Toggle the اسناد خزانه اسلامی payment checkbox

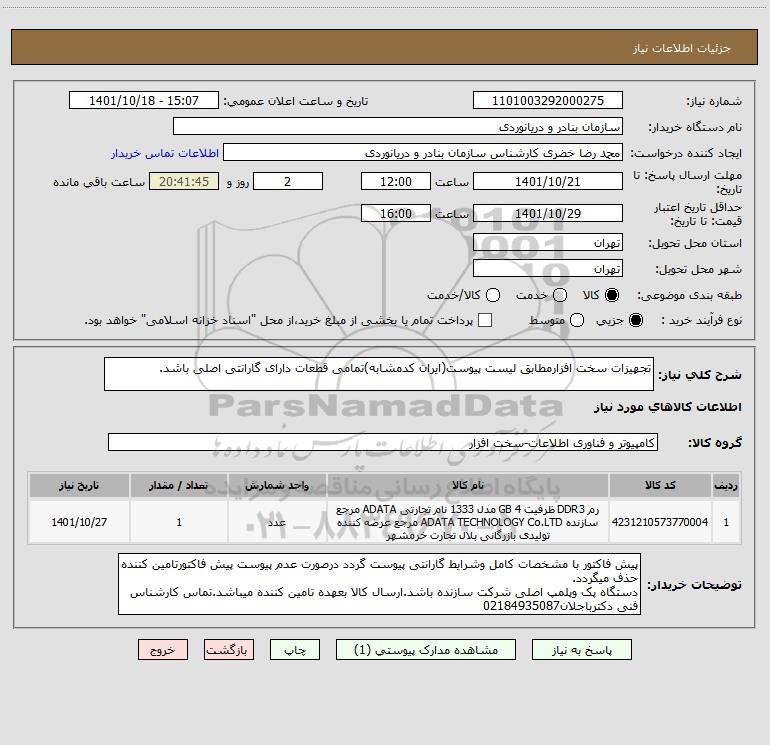click(x=485, y=320)
